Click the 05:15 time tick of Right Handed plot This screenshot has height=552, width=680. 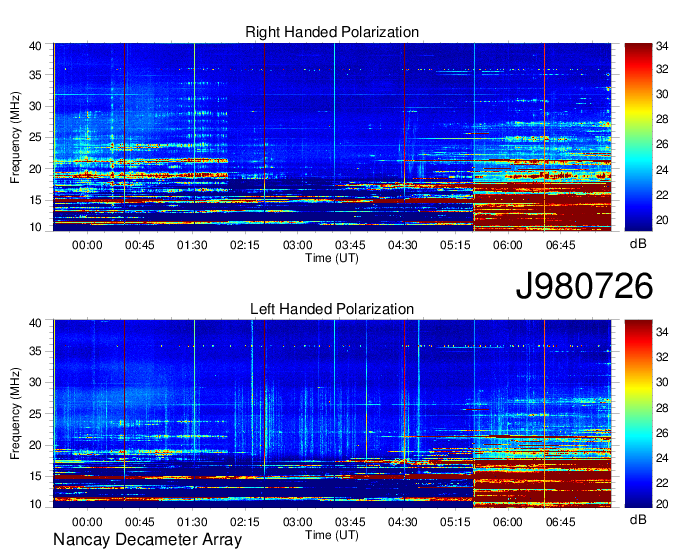[x=455, y=245]
